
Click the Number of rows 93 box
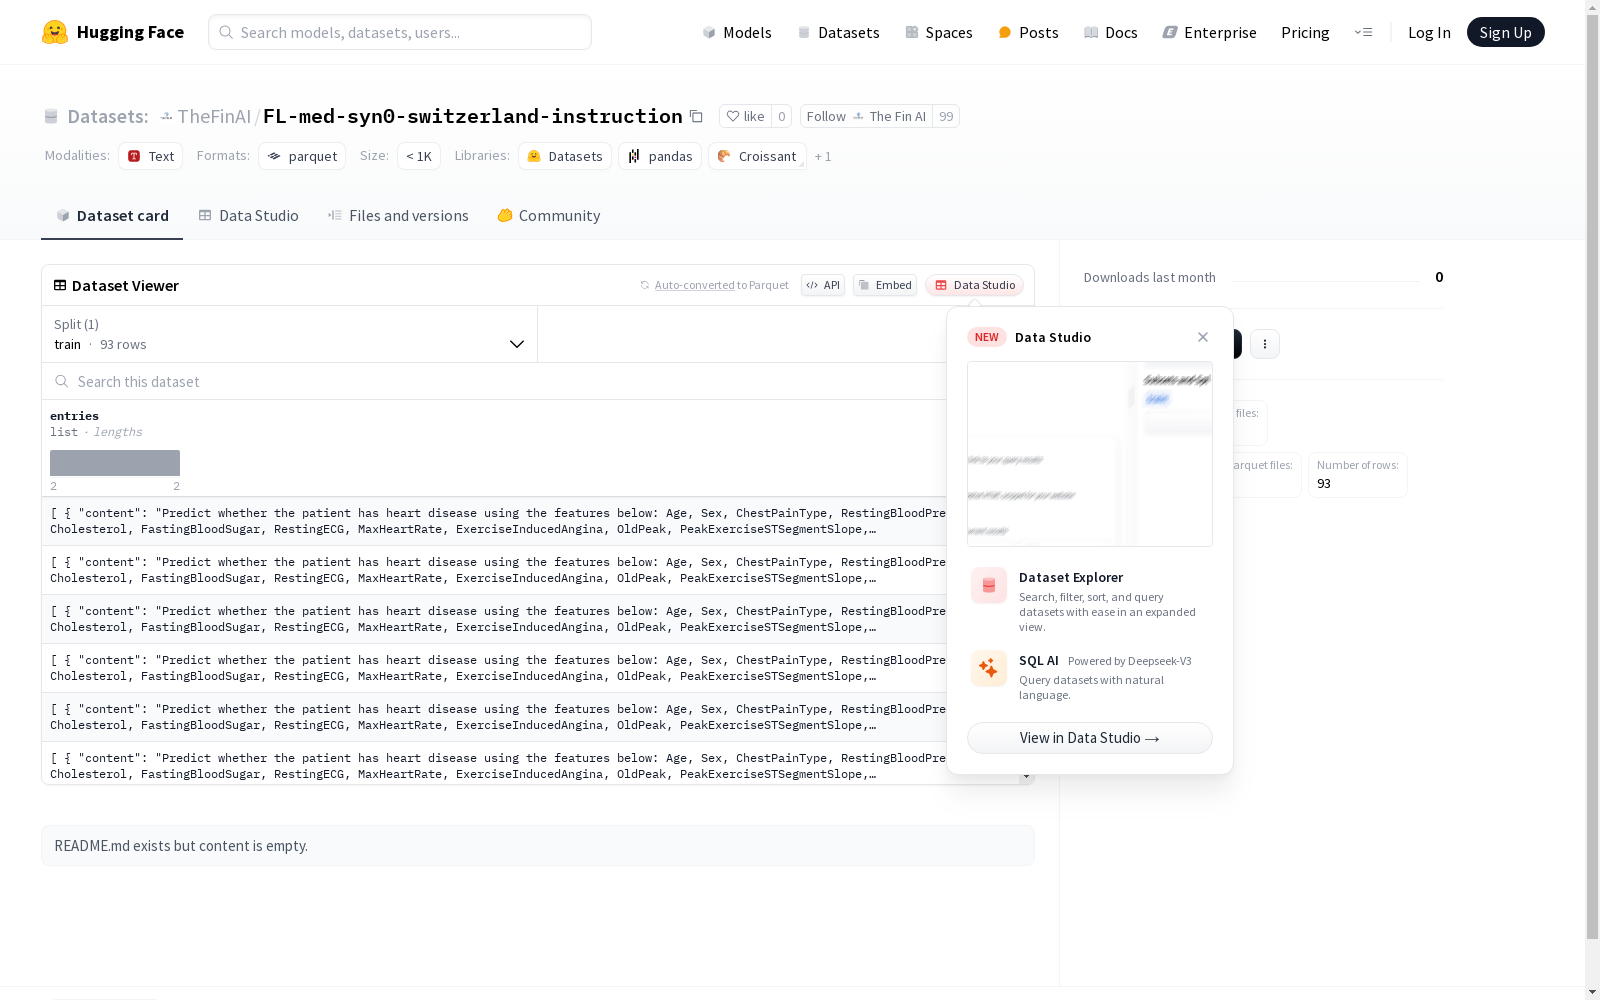(x=1357, y=474)
